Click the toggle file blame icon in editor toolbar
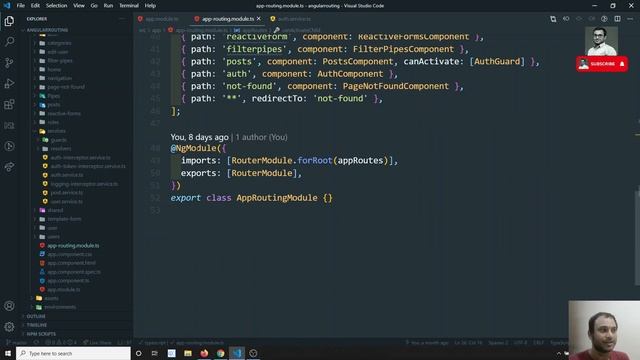640x360 pixels. [604, 19]
